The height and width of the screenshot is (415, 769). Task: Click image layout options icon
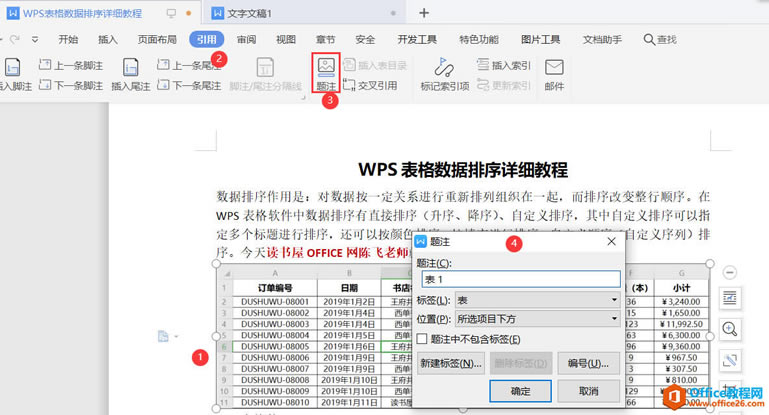[730, 298]
